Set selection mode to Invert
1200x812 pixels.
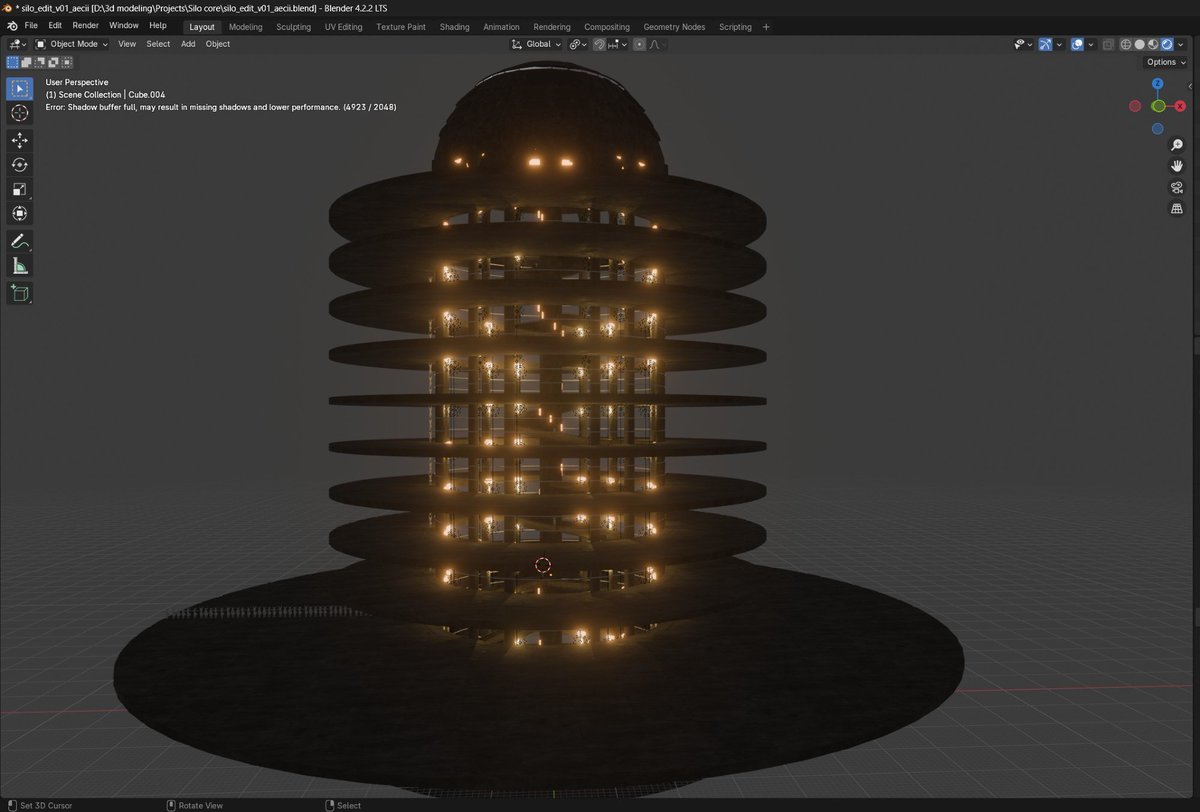(53, 62)
